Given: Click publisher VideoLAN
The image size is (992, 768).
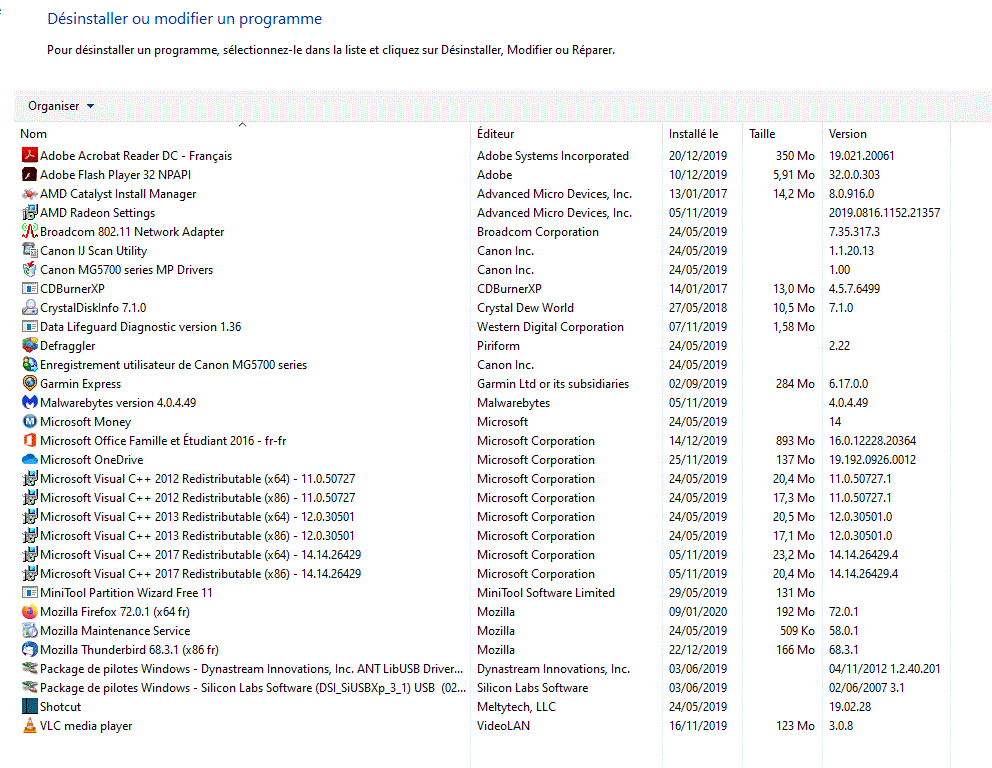Looking at the screenshot, I should coord(504,725).
